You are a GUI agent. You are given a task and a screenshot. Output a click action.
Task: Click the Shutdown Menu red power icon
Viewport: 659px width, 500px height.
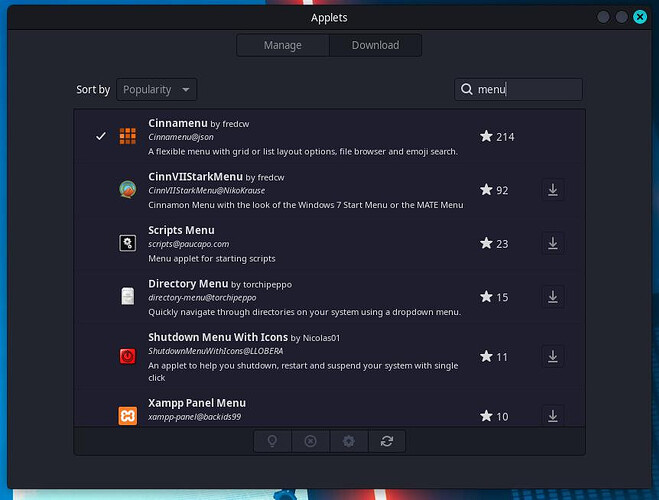click(x=127, y=356)
